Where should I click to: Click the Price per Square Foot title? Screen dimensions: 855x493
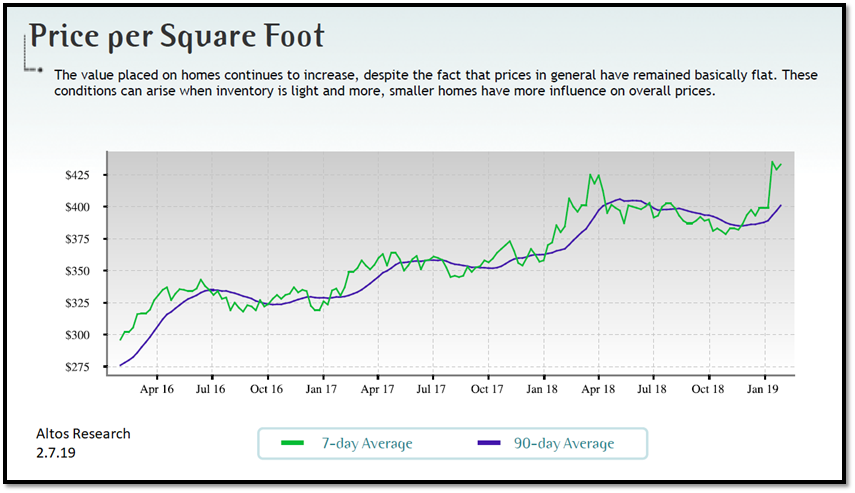click(x=177, y=36)
